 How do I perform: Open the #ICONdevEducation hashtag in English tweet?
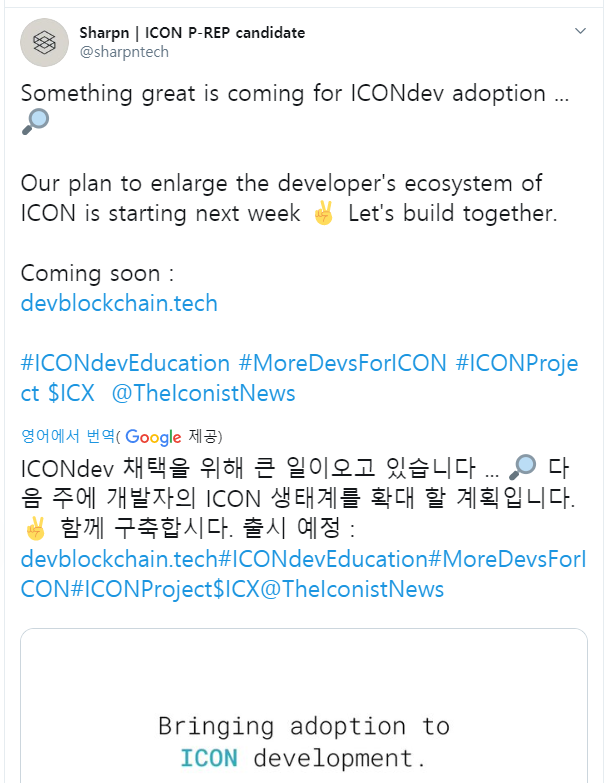[125, 363]
